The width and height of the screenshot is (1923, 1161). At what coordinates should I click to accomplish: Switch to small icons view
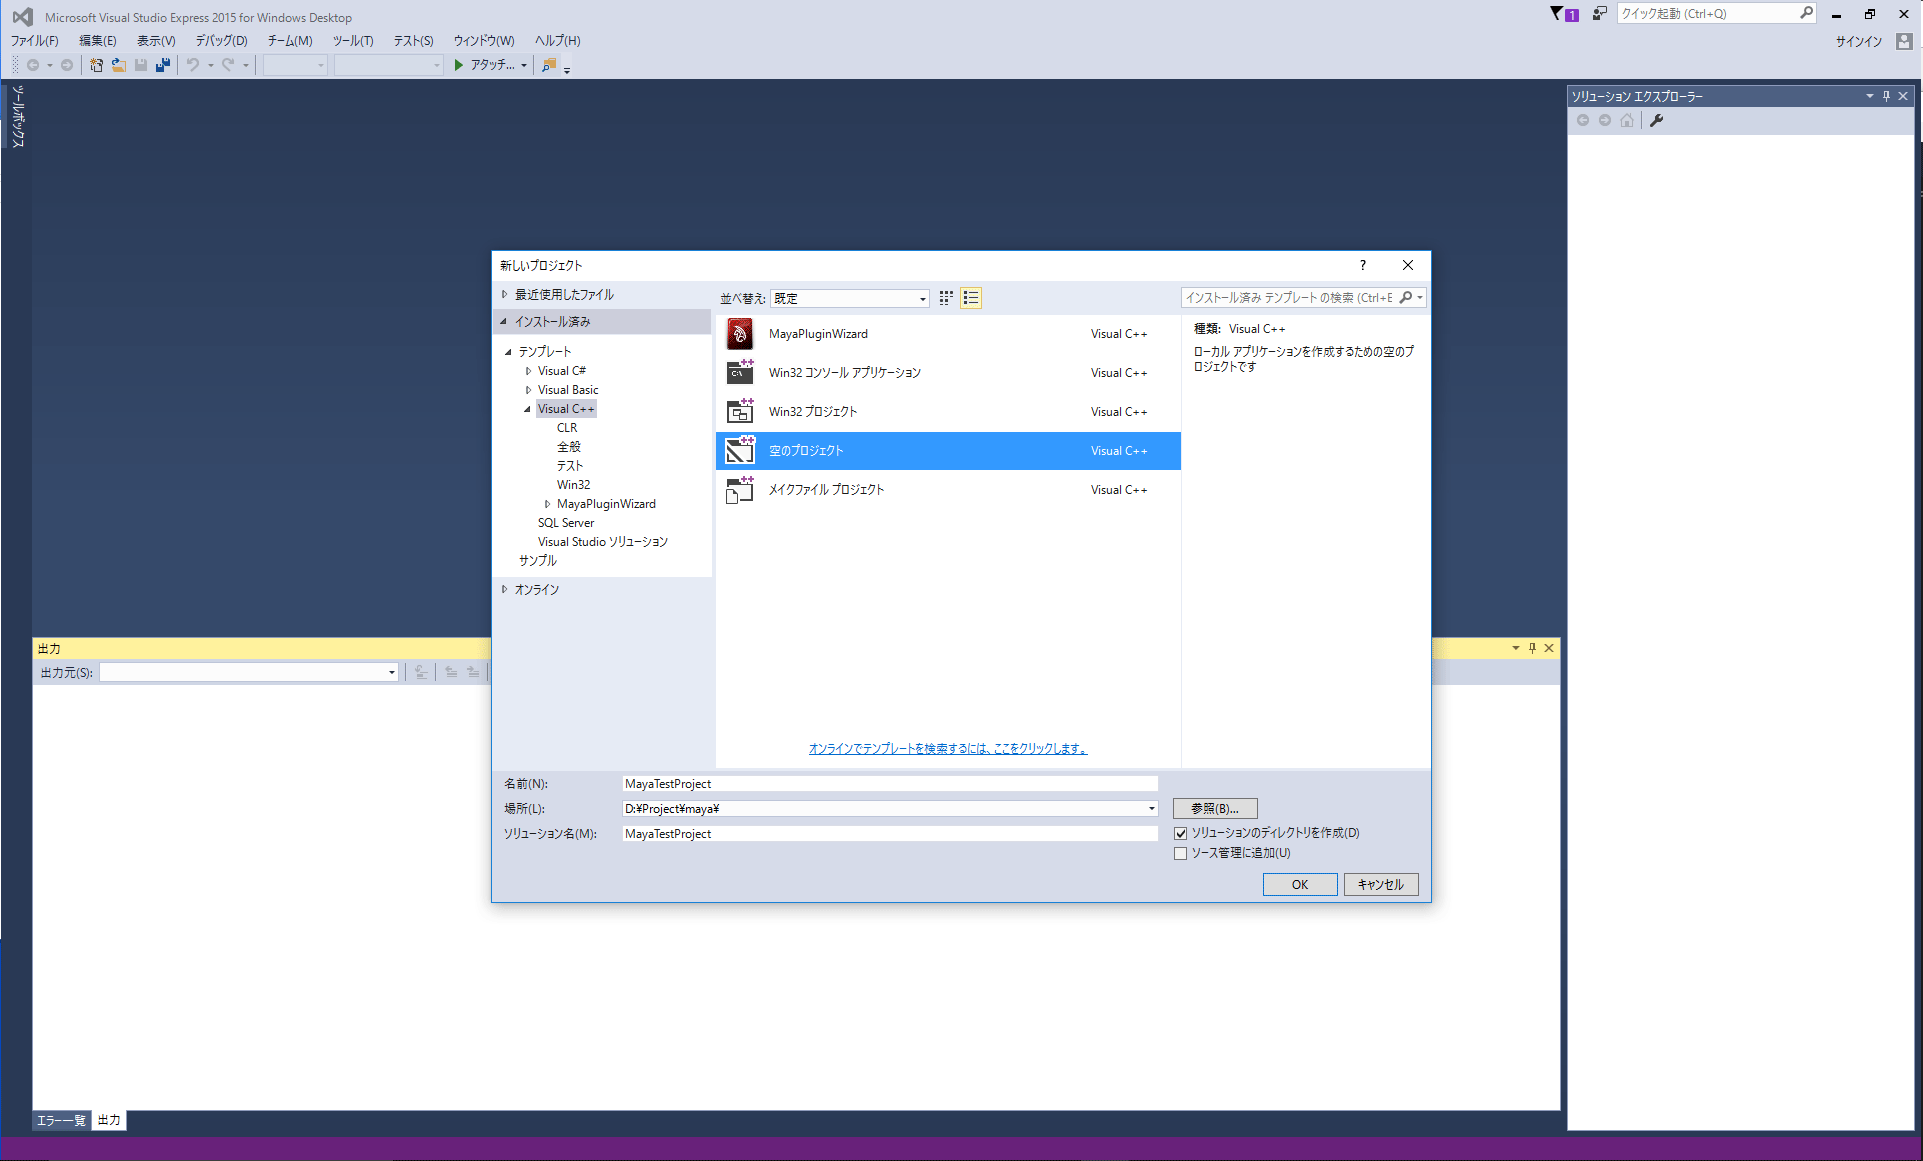coord(946,298)
